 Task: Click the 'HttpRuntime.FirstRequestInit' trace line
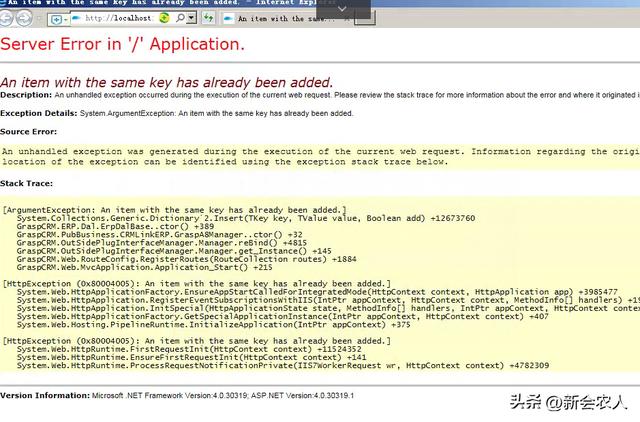point(189,349)
